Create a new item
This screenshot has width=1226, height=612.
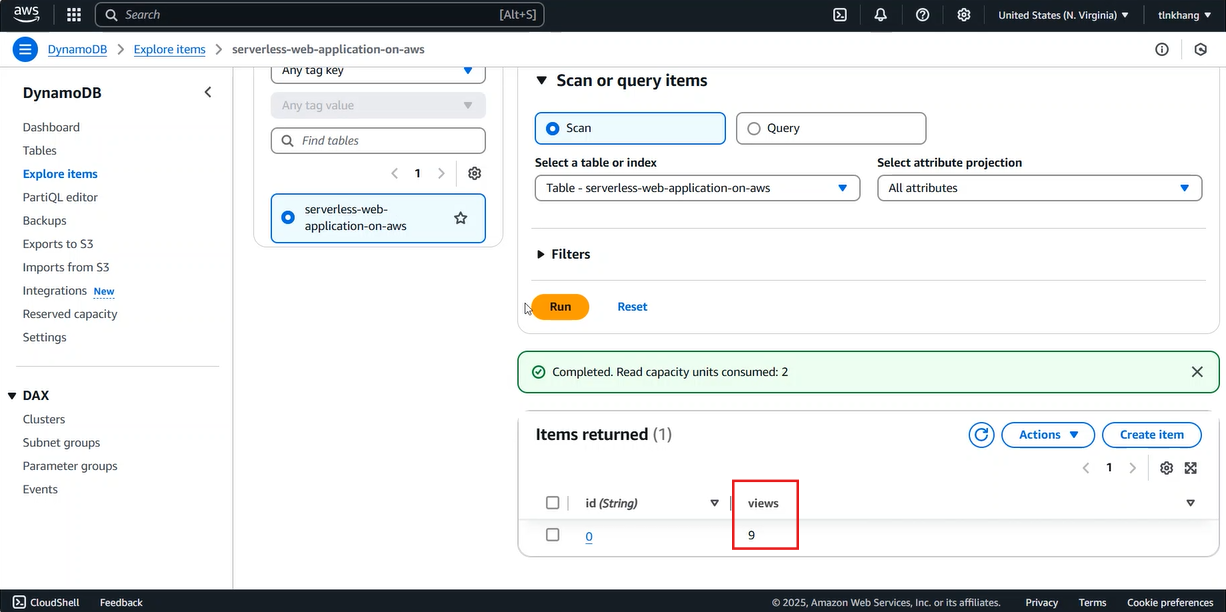pyautogui.click(x=1152, y=435)
